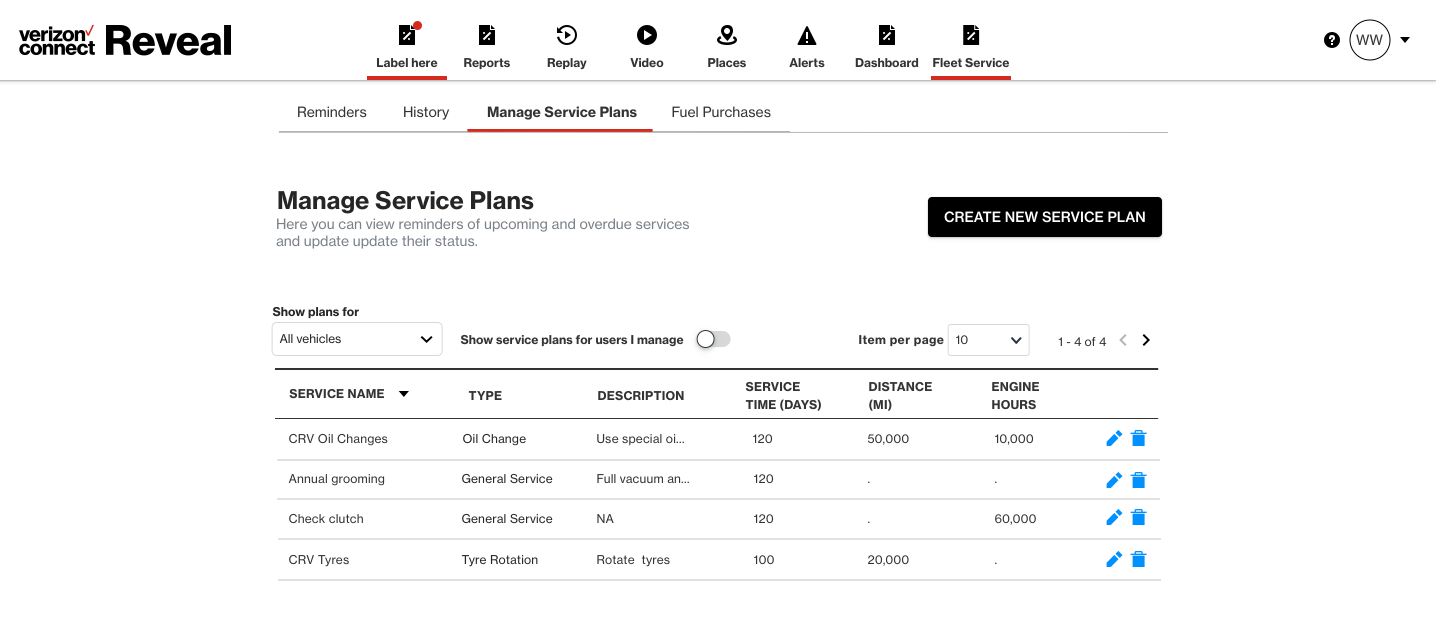Image resolution: width=1436 pixels, height=624 pixels.
Task: Click the Verizon Connect Reveal logo
Action: coord(125,40)
